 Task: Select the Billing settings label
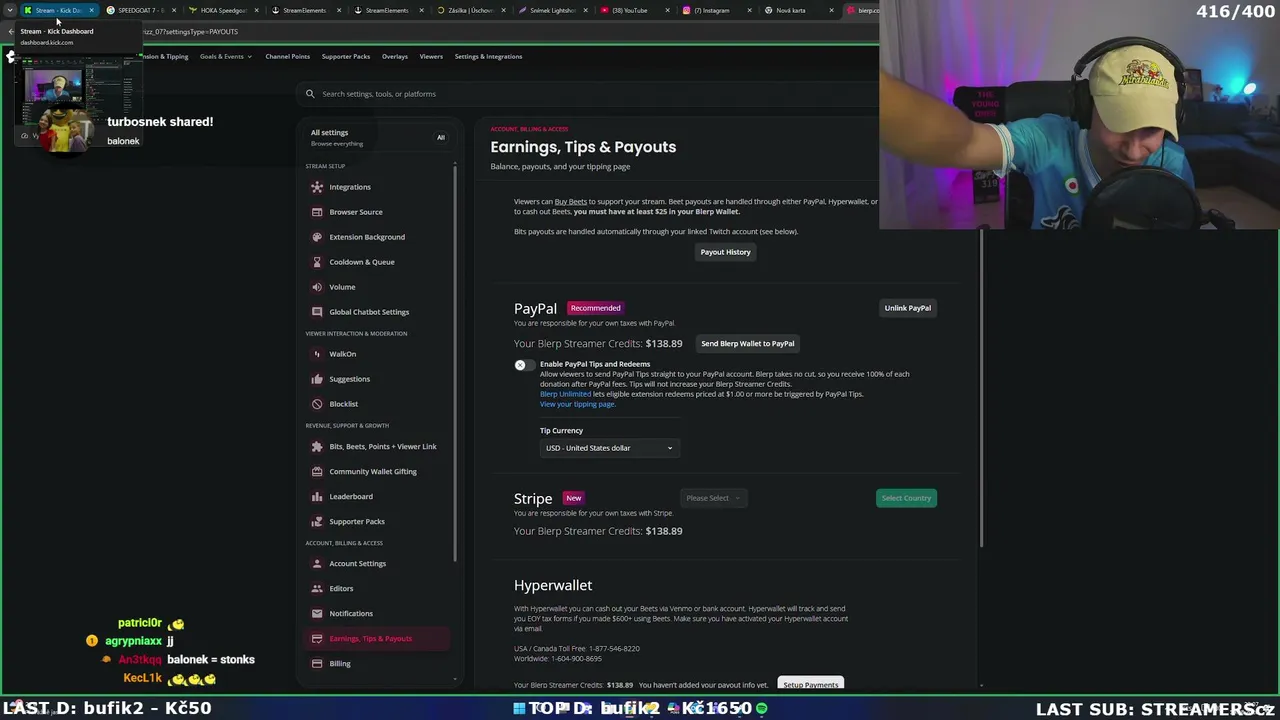[340, 664]
